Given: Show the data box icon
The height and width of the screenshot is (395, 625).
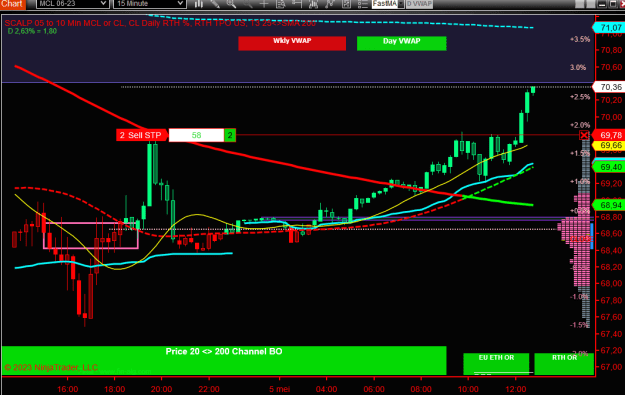Looking at the screenshot, I should [x=280, y=4].
